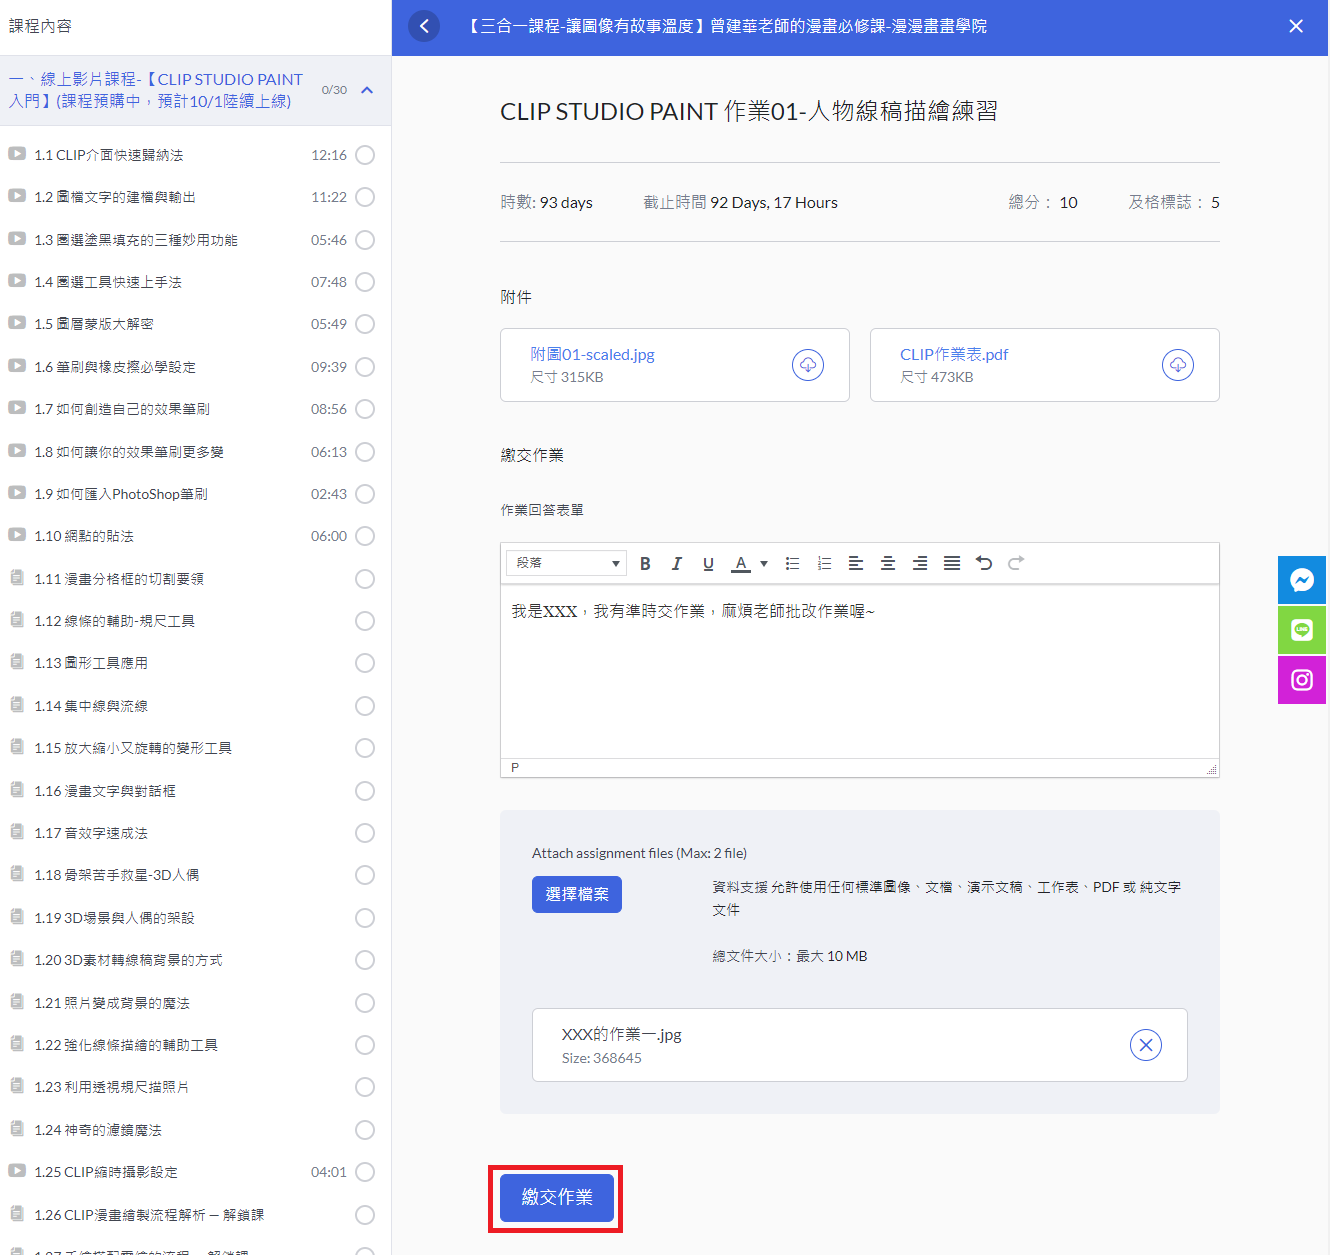Click the document icon for lesson 1.11

(x=17, y=577)
